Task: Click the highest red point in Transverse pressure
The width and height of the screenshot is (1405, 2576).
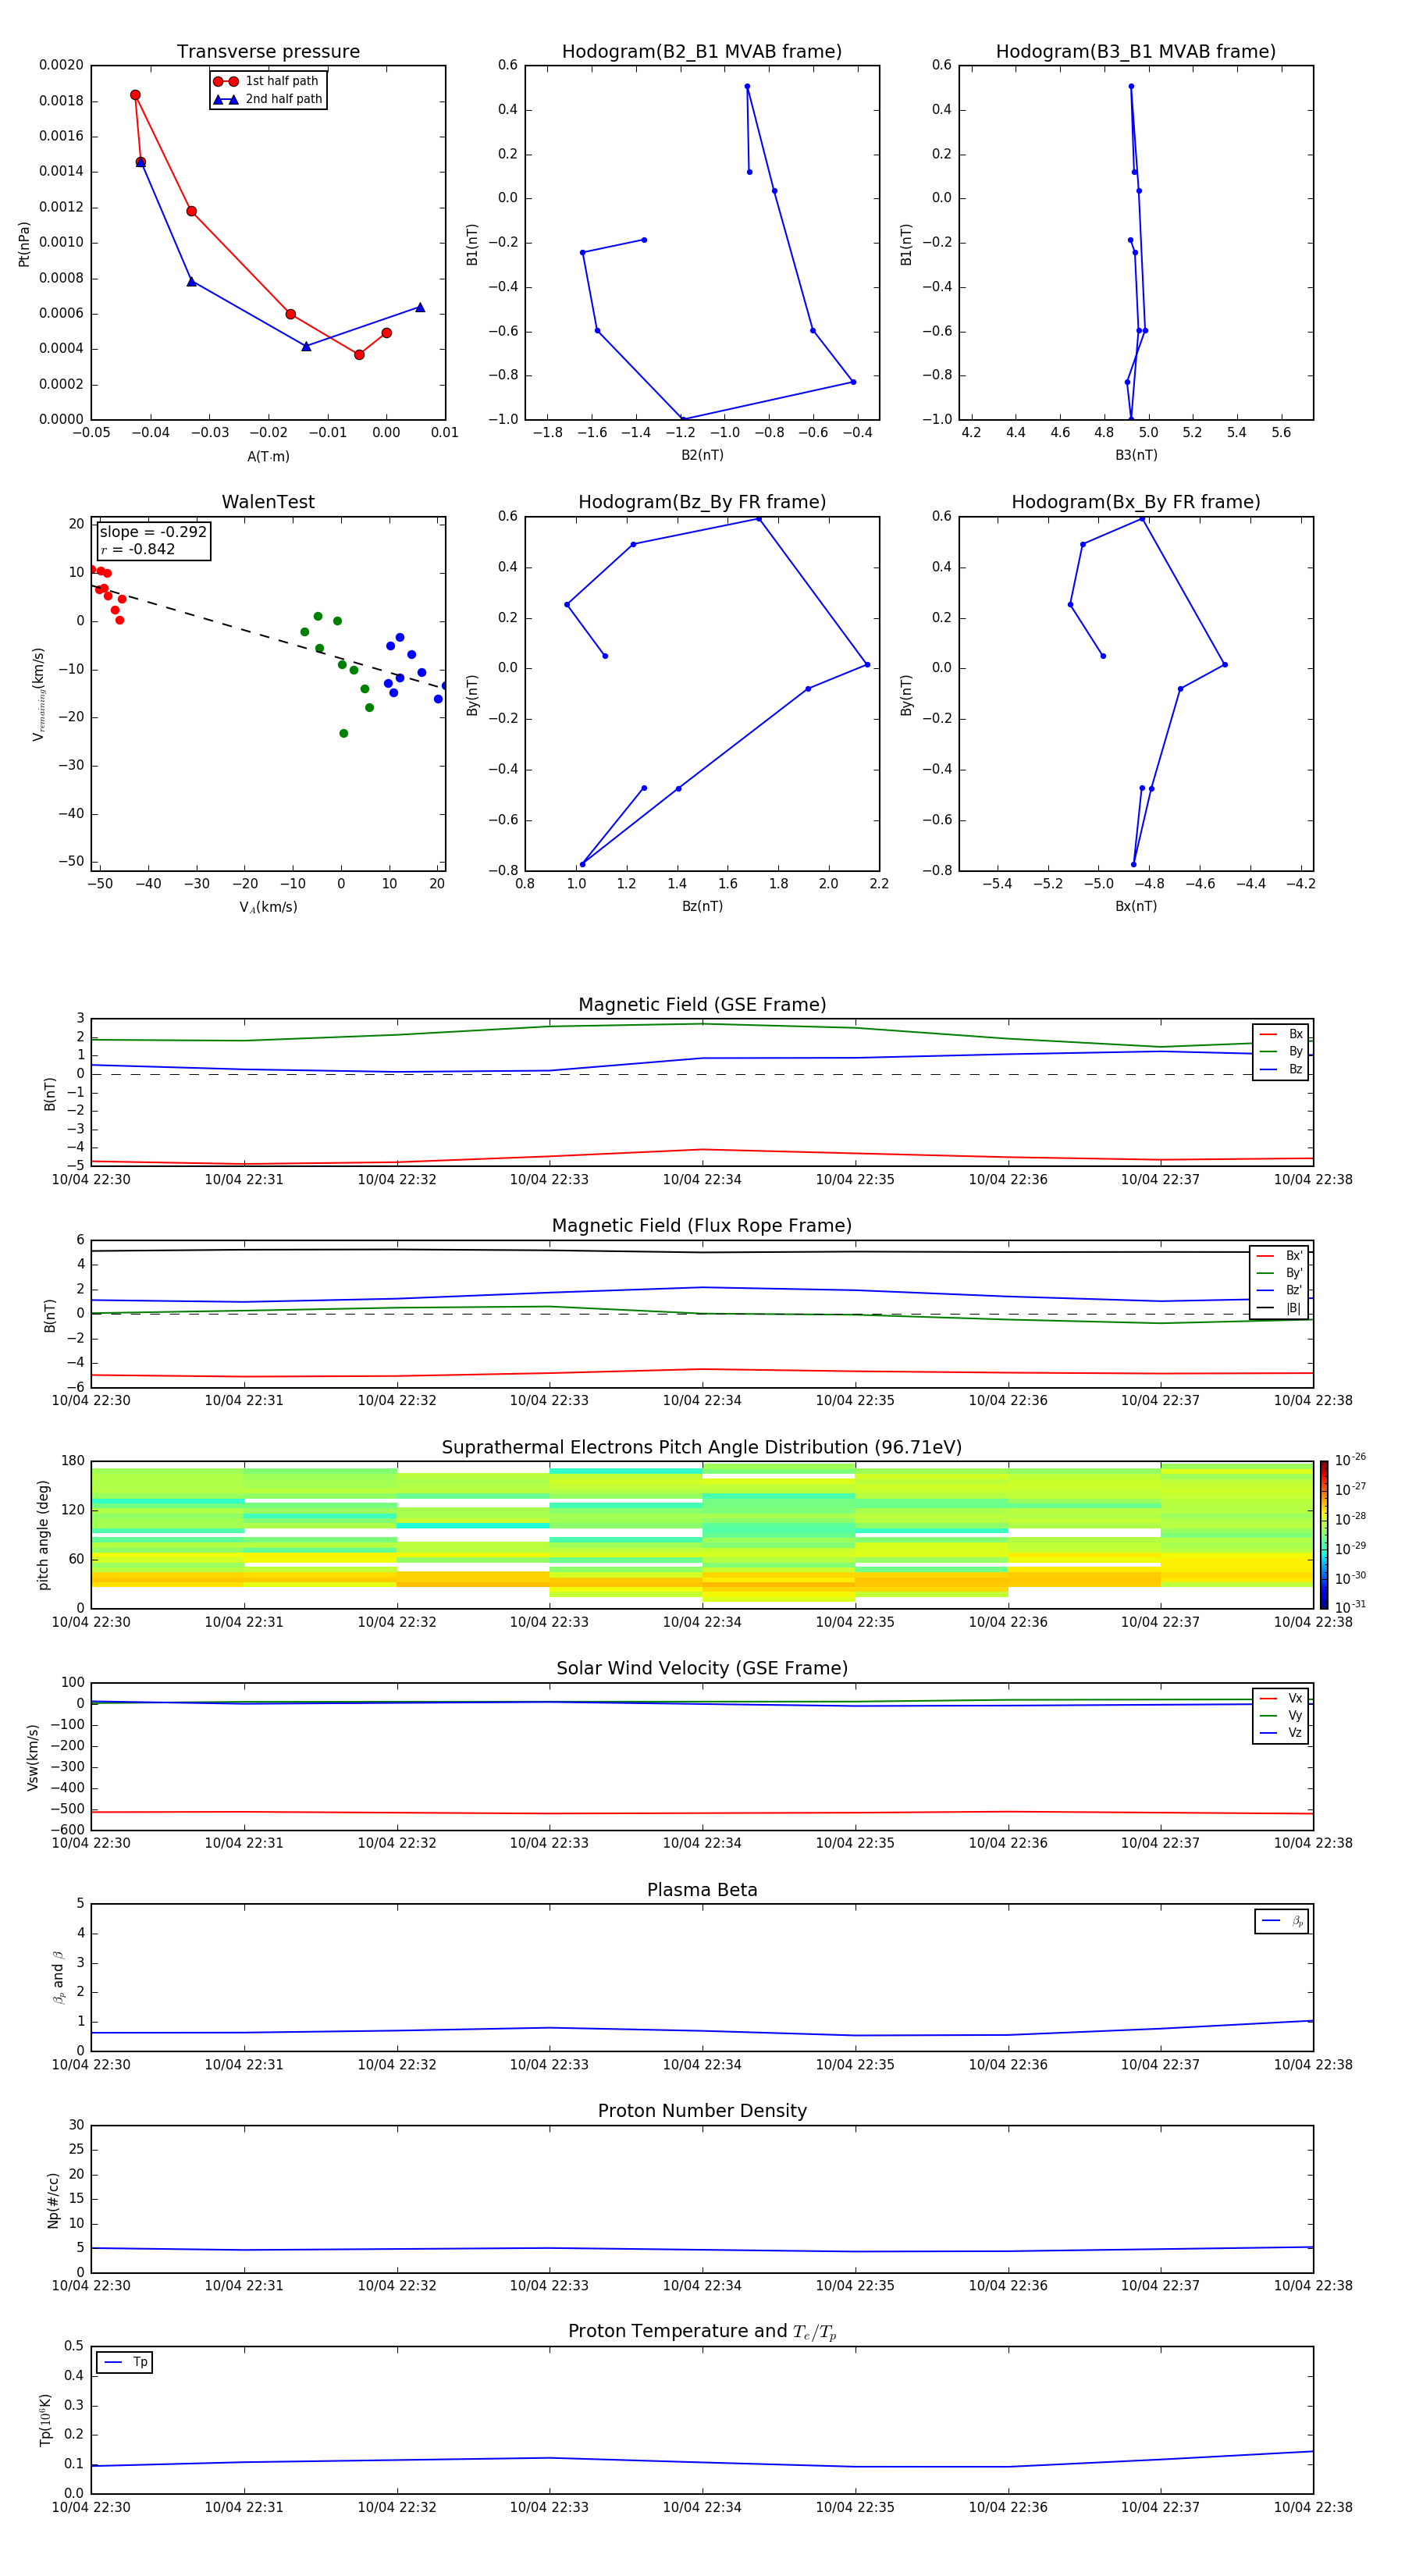Action: click(135, 95)
